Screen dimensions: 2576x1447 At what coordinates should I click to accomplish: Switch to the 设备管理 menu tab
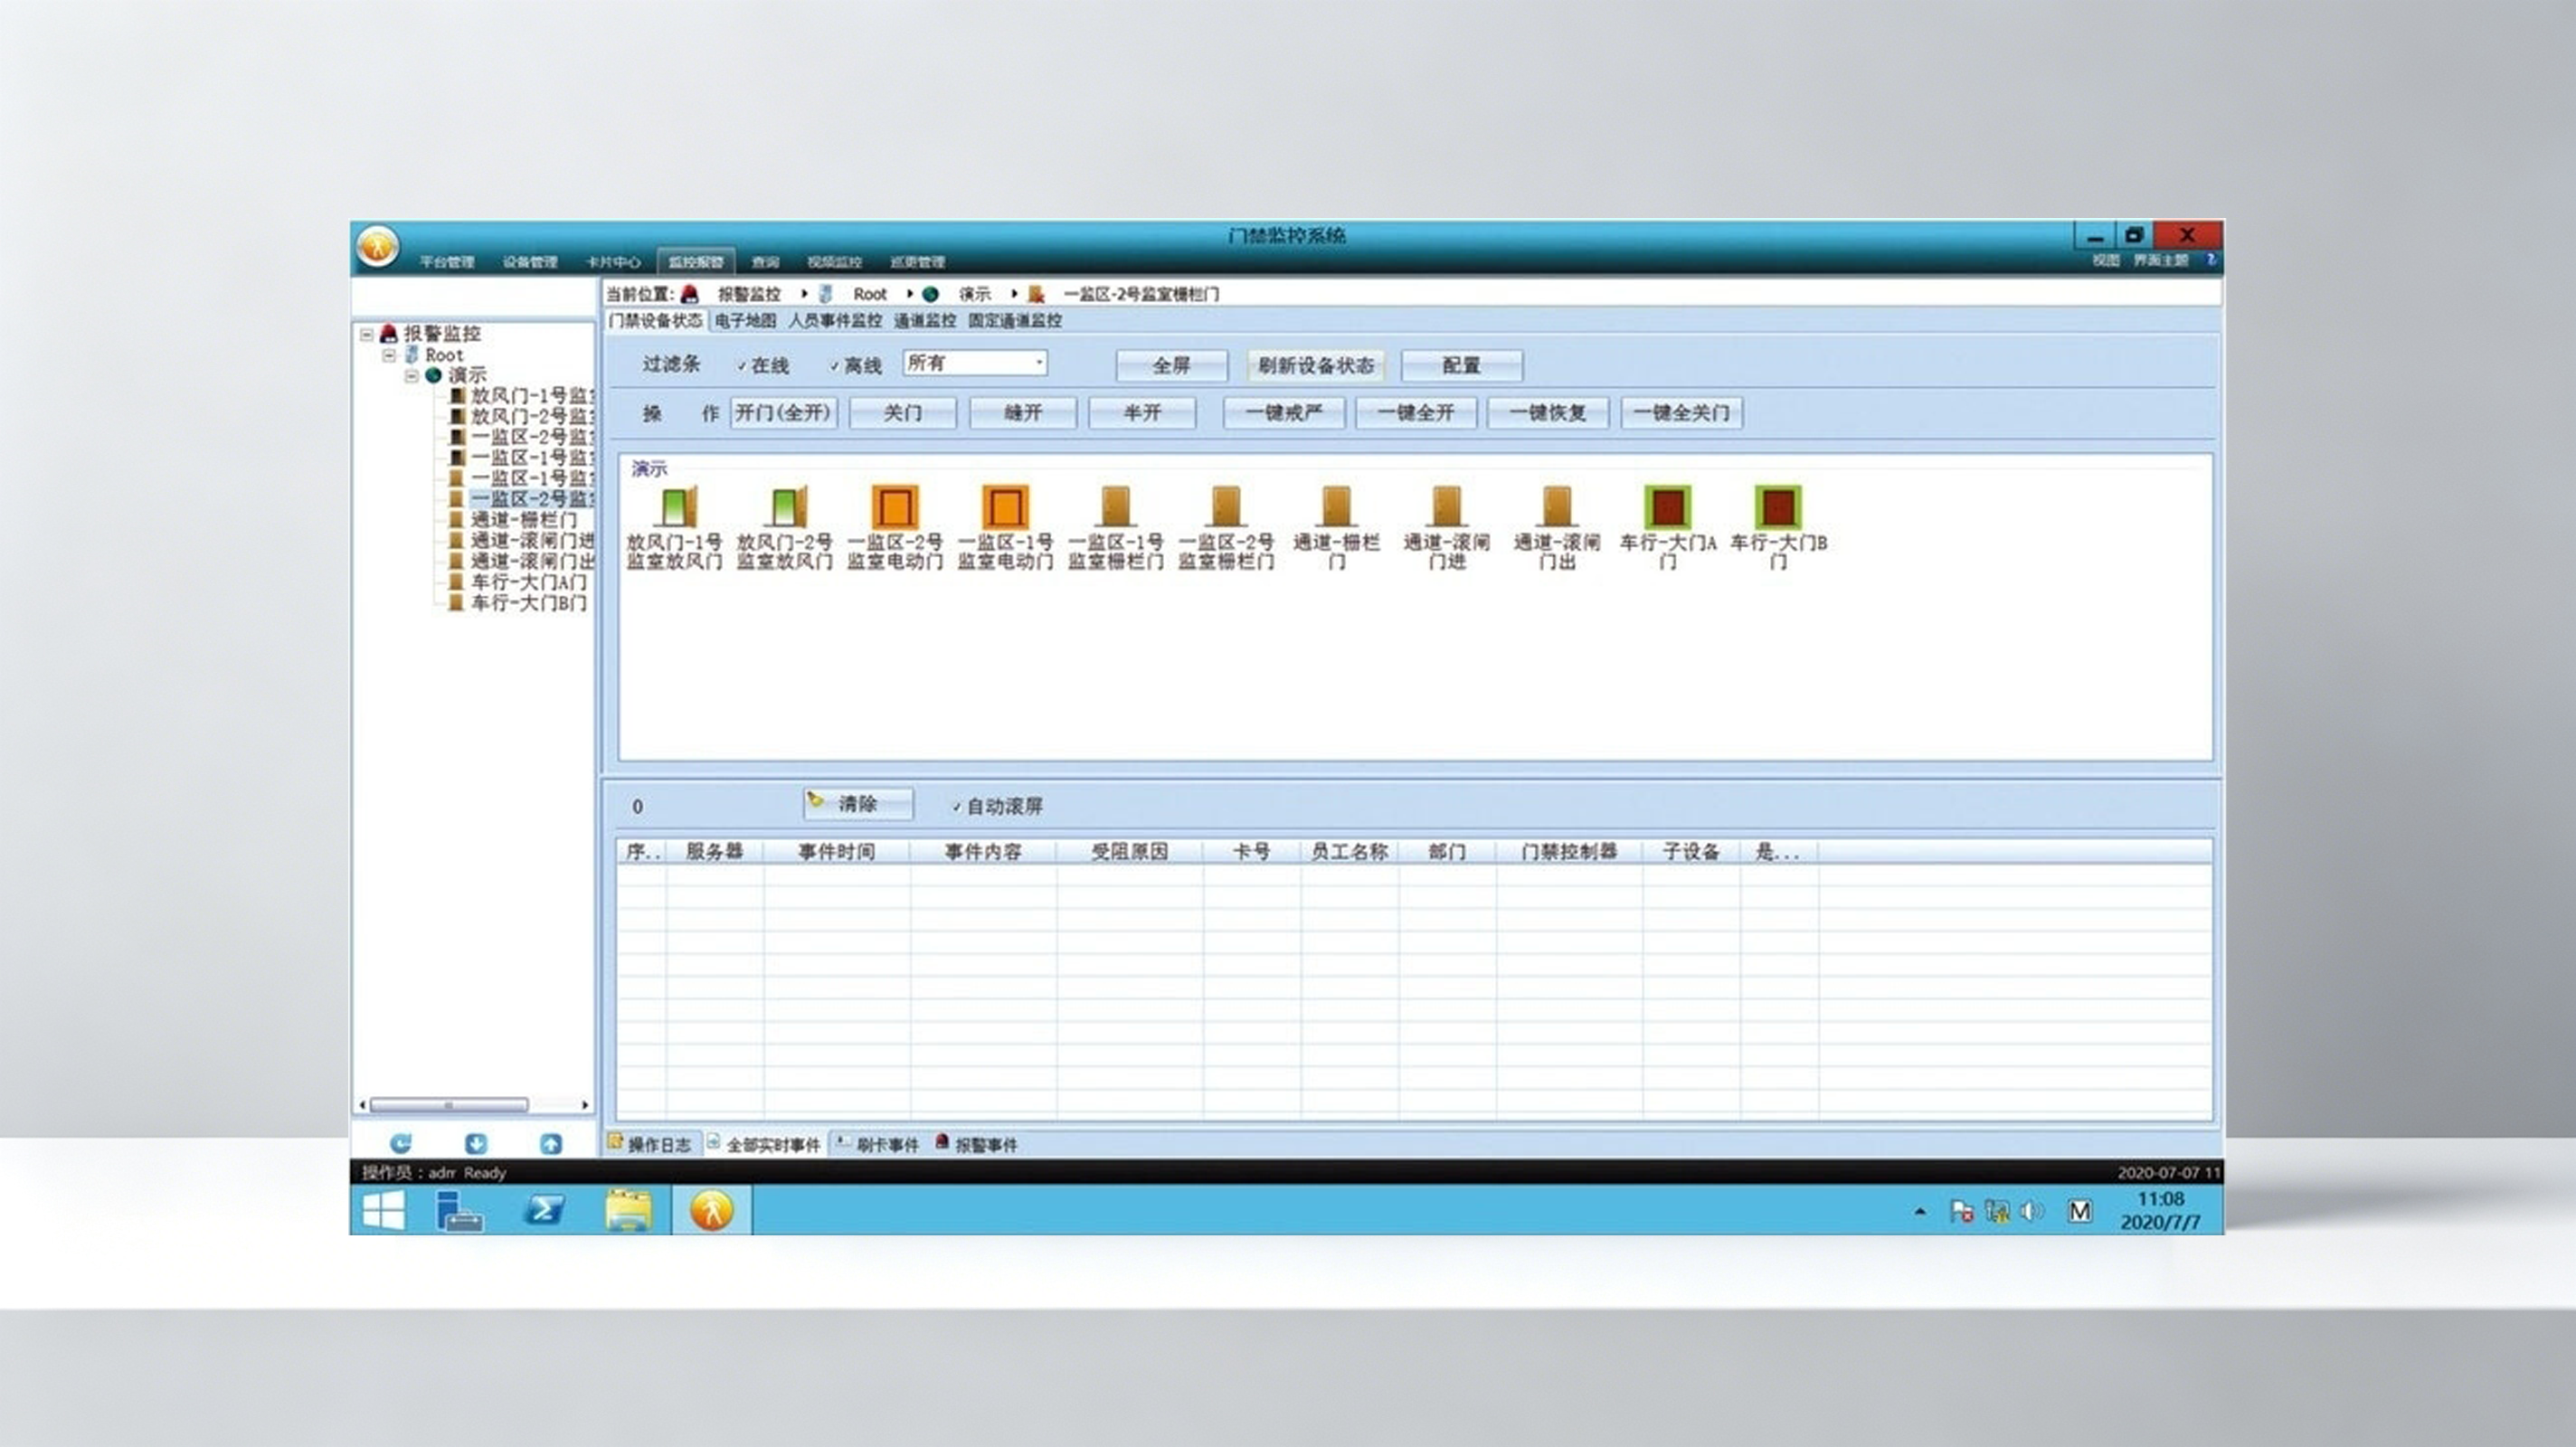point(530,262)
